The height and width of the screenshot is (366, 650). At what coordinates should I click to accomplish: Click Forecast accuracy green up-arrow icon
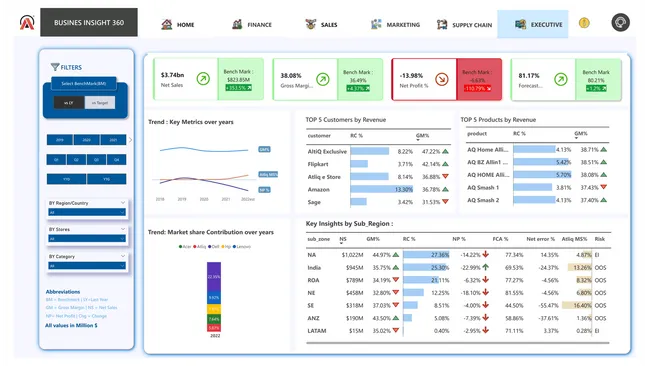point(561,79)
